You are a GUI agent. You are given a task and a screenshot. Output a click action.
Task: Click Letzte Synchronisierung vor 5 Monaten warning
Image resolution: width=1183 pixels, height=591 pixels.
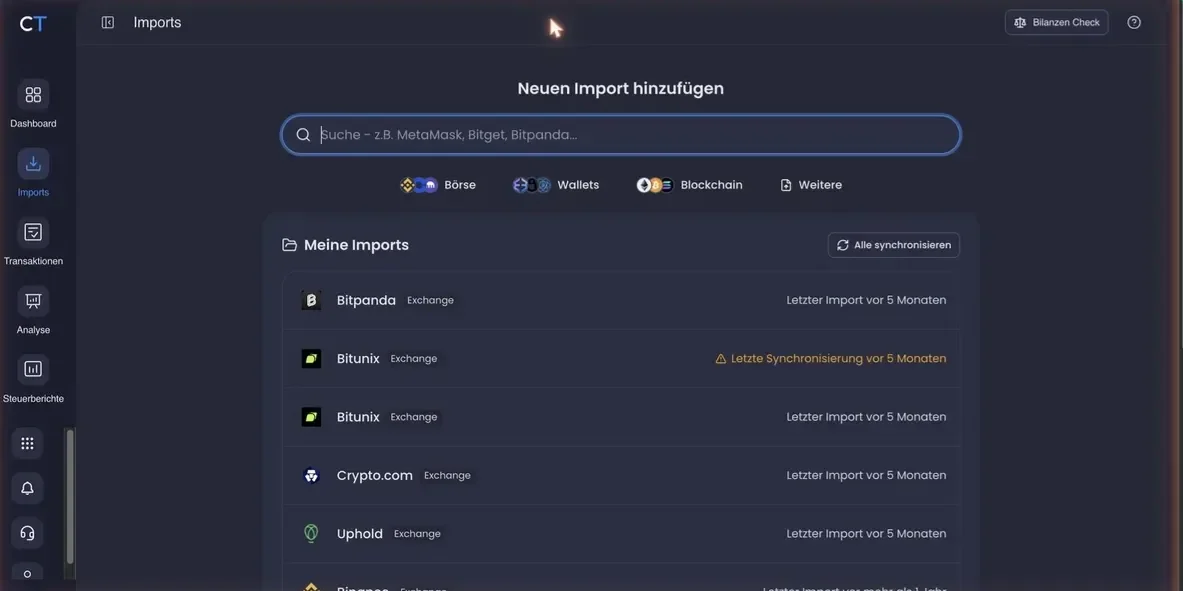(x=831, y=359)
